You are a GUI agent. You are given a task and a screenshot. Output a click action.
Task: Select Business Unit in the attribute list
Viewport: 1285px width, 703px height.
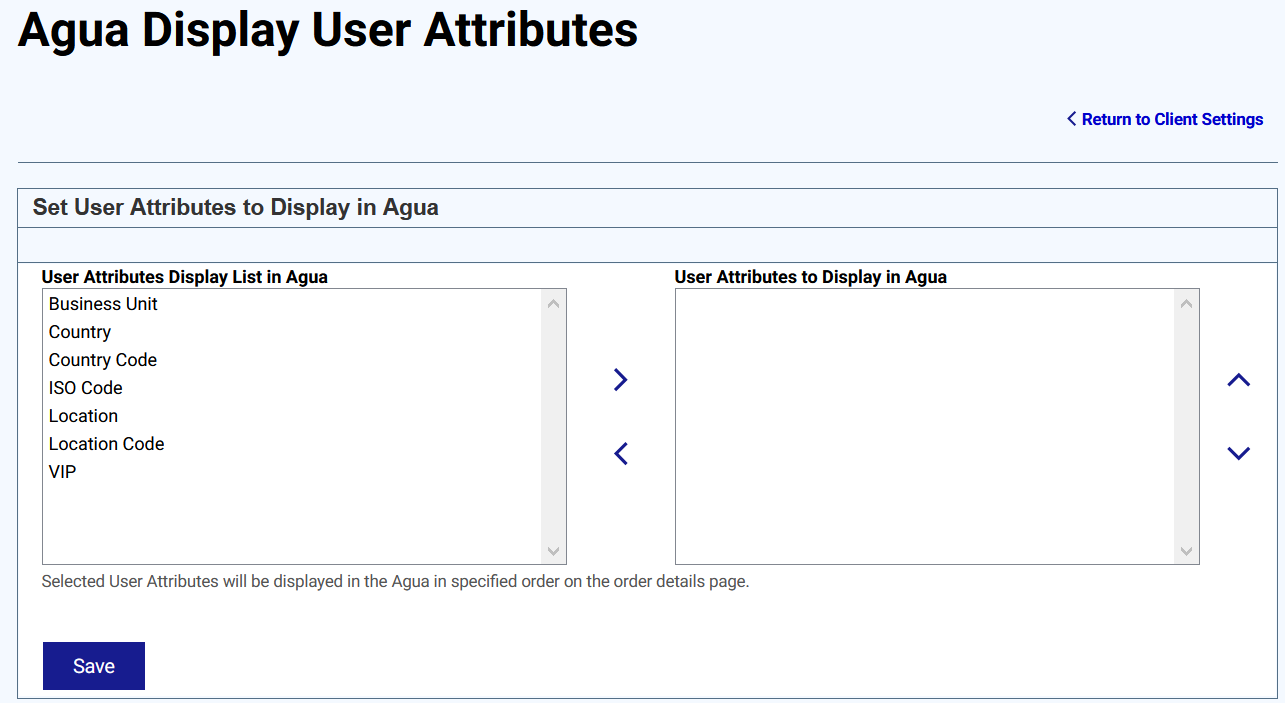click(103, 304)
